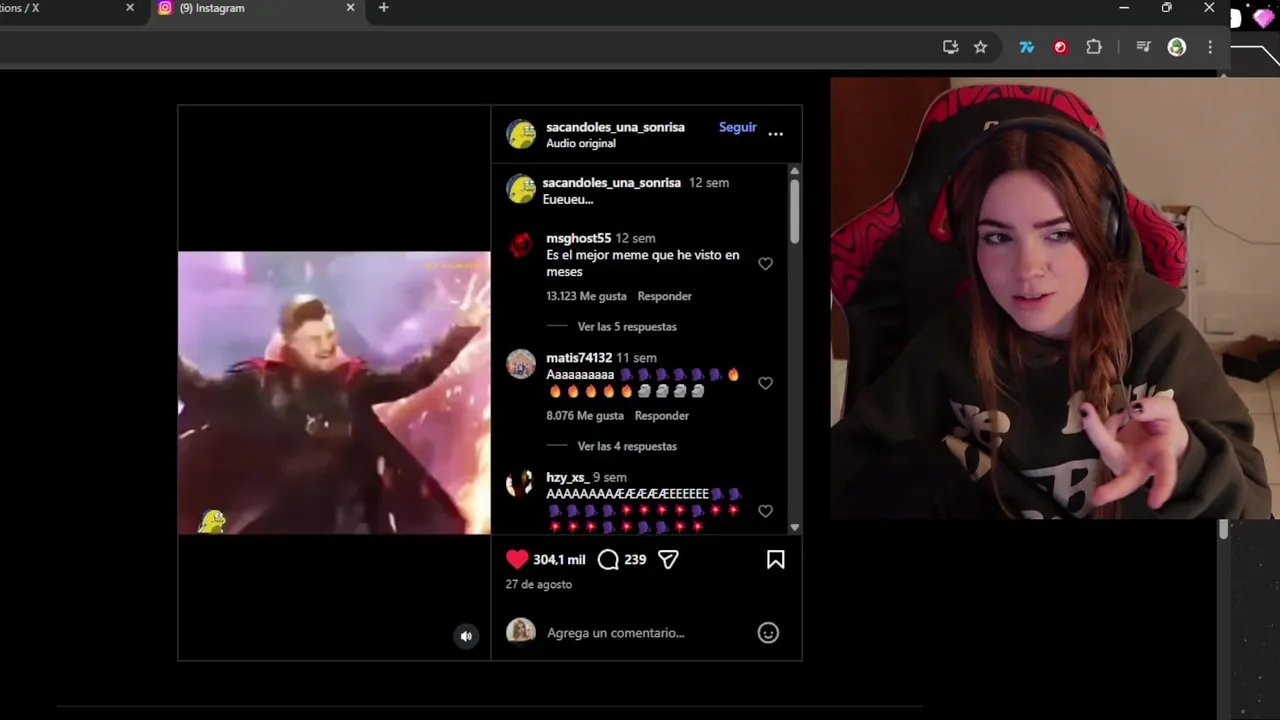Viewport: 1280px width, 720px height.
Task: View 13.123 Me gusta likes list
Action: [x=586, y=296]
